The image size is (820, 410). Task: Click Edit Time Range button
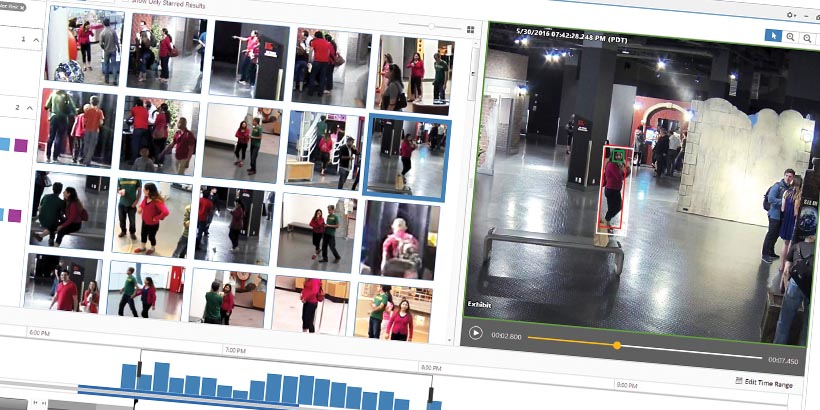pos(763,383)
